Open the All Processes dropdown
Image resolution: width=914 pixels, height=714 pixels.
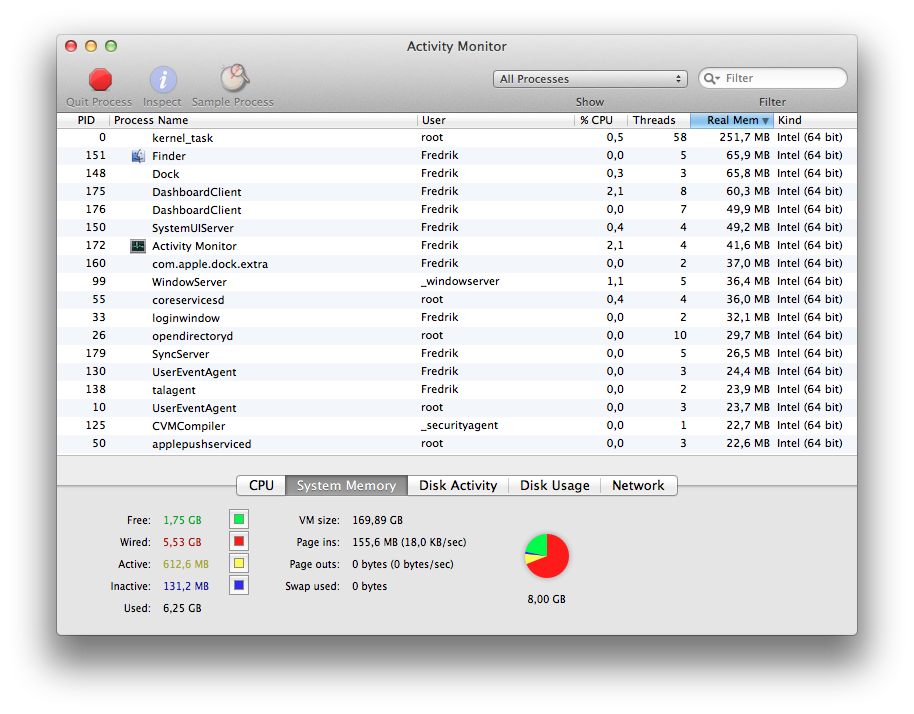[x=590, y=79]
